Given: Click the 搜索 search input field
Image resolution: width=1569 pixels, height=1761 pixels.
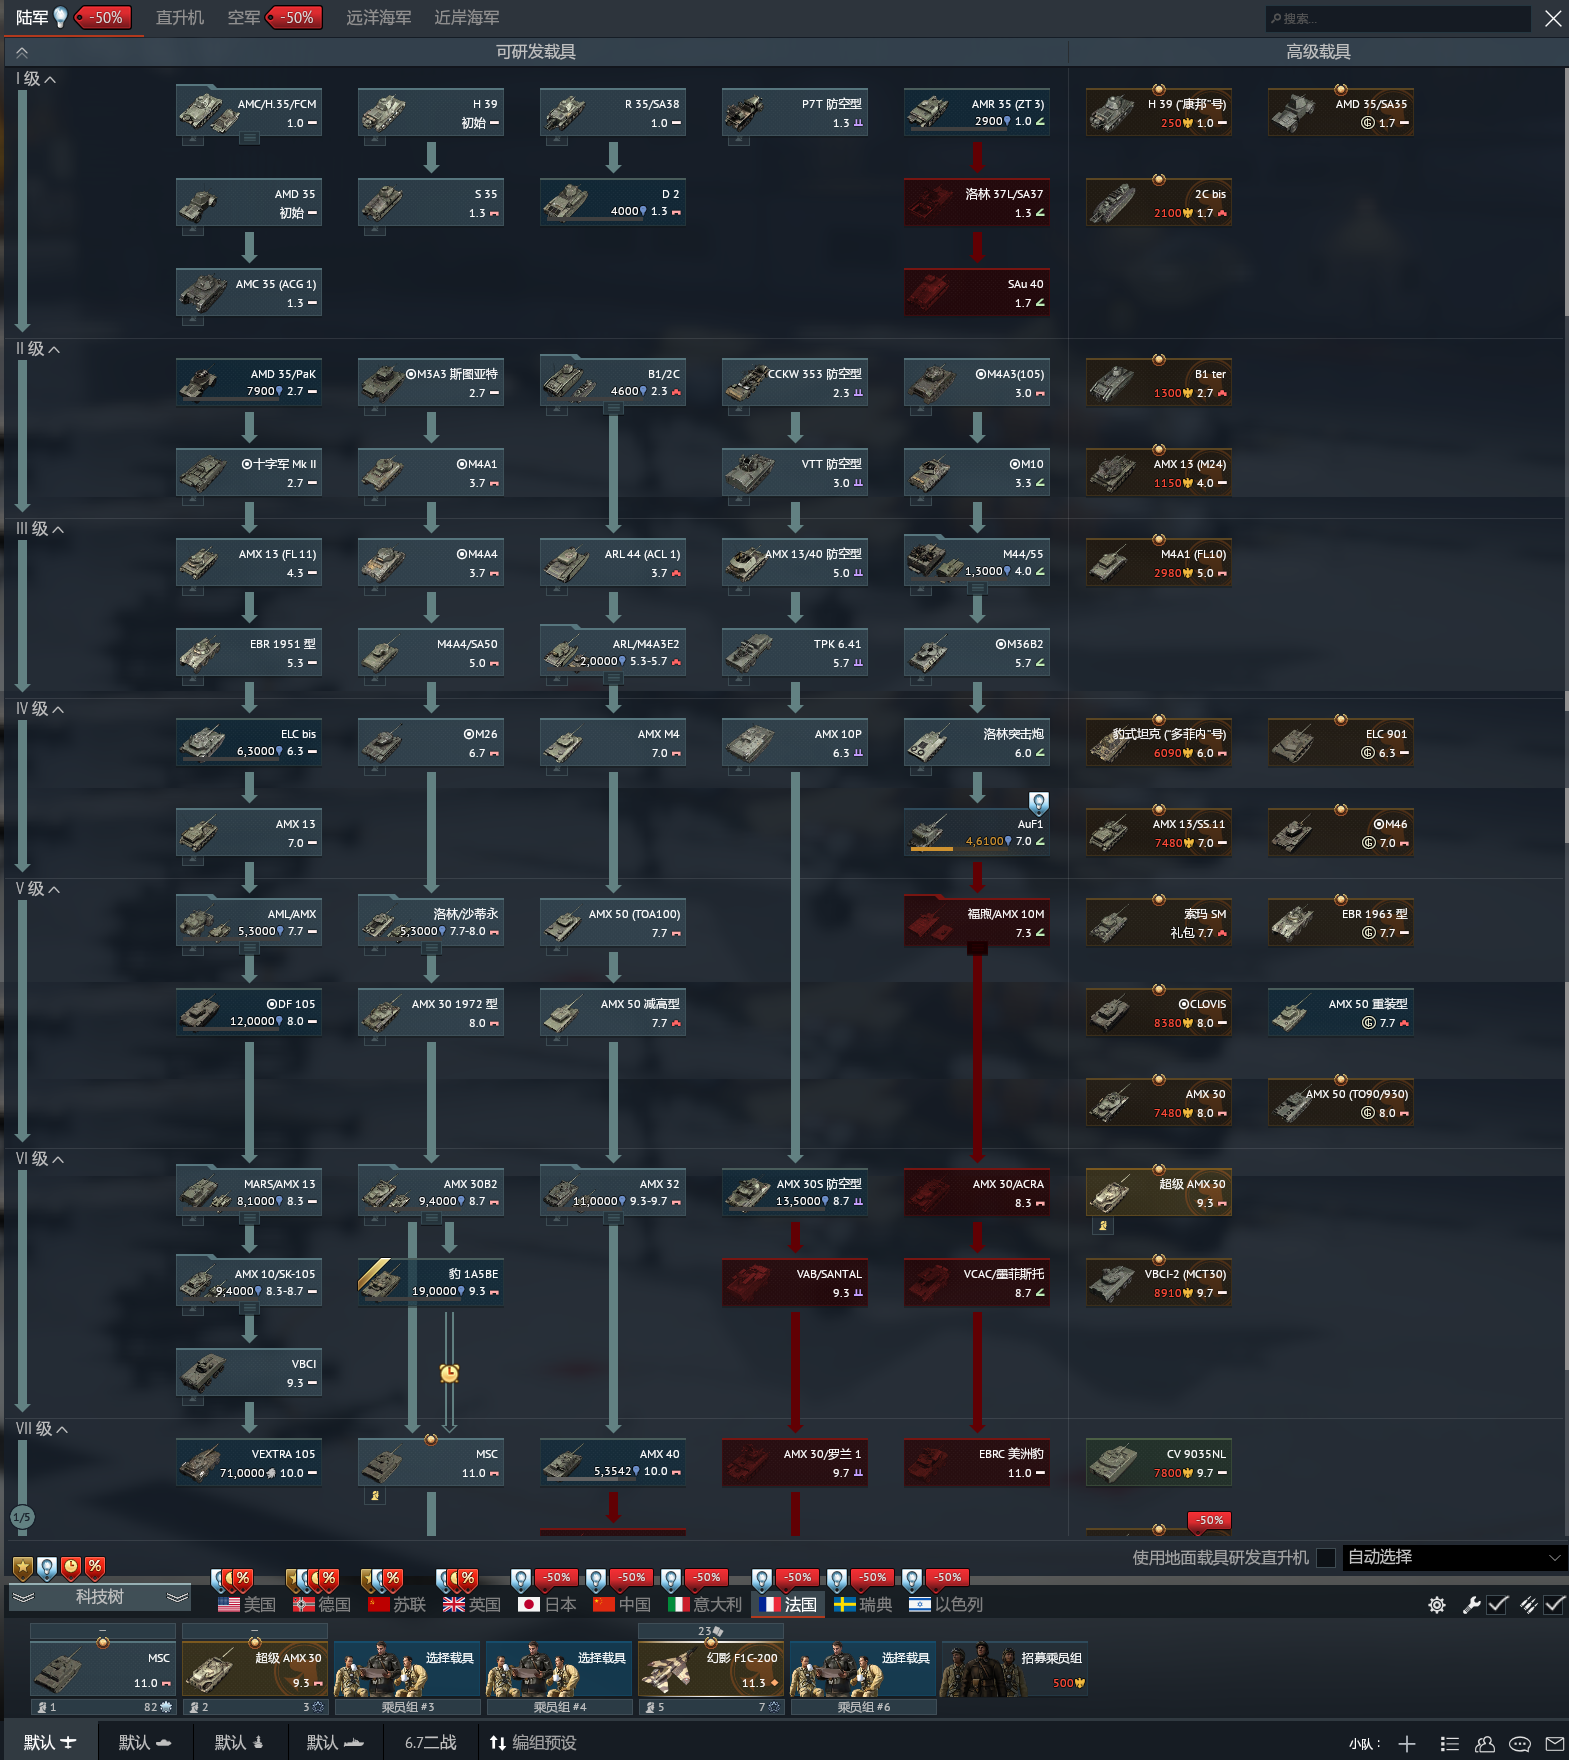Looking at the screenshot, I should point(1398,18).
